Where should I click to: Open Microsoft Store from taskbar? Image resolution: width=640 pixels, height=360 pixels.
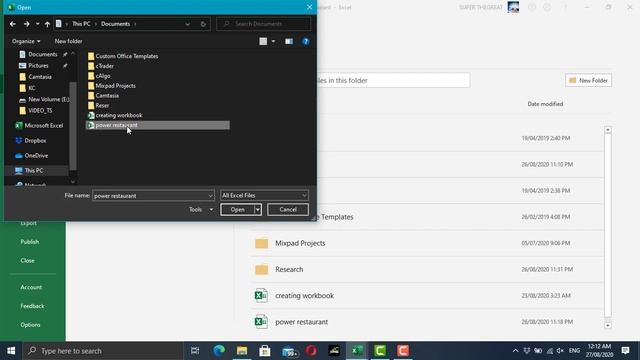click(x=265, y=351)
